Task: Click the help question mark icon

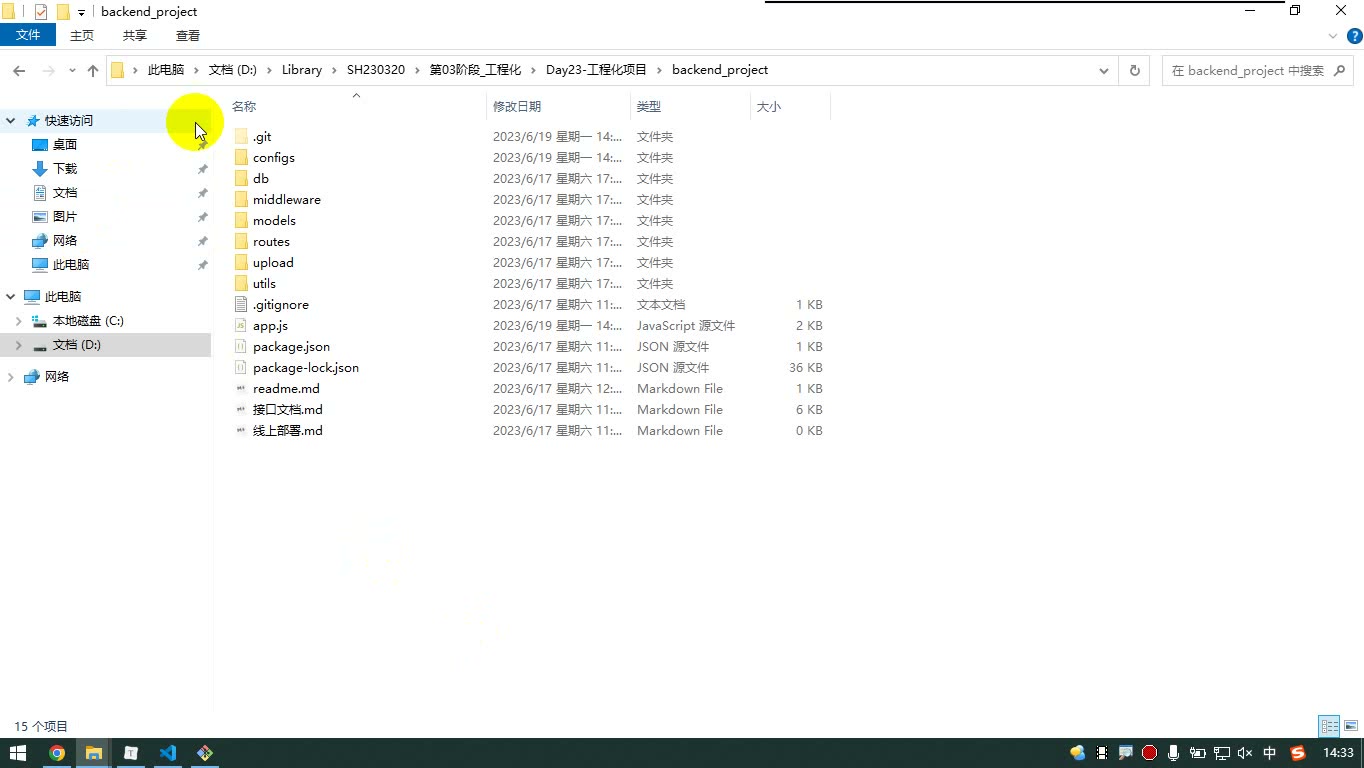Action: pos(1355,36)
